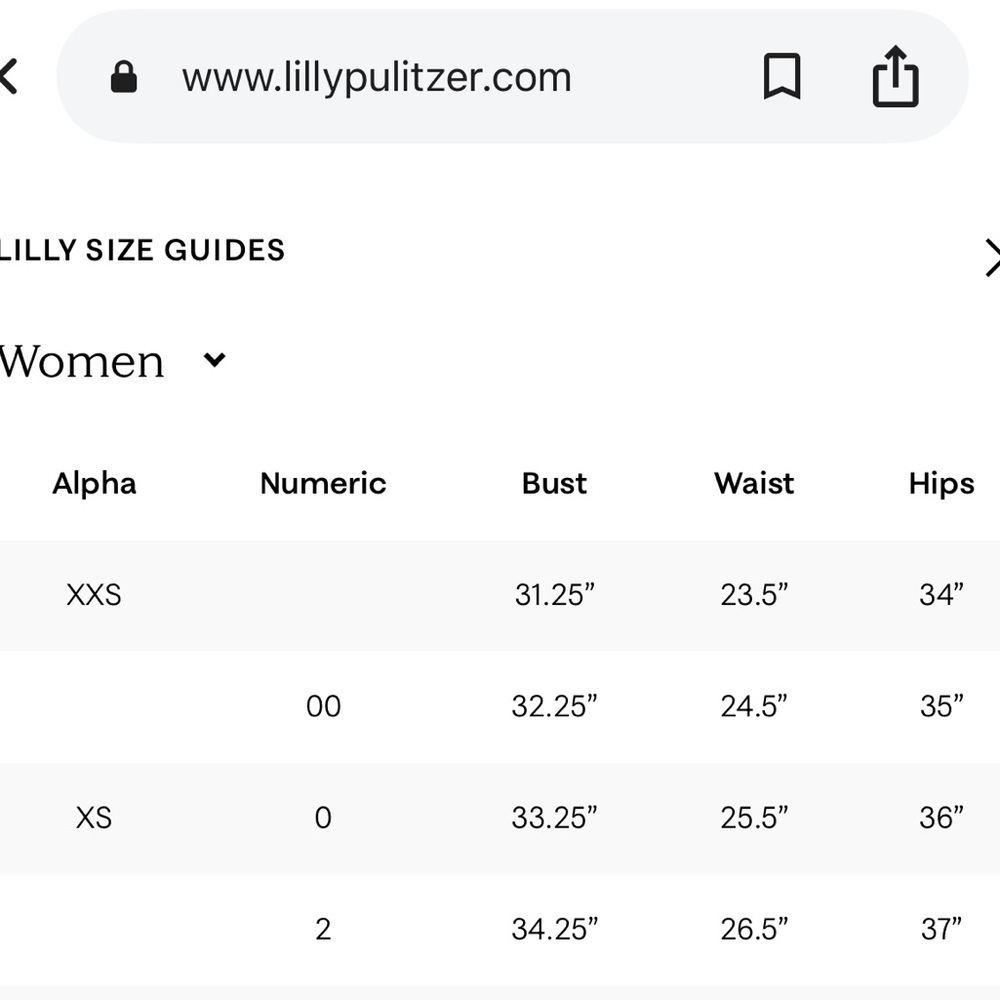Open the share menu icon

click(895, 77)
